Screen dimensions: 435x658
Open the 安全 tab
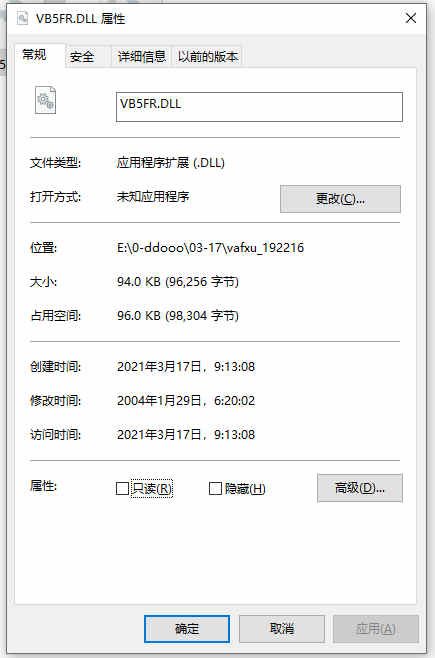[82, 57]
